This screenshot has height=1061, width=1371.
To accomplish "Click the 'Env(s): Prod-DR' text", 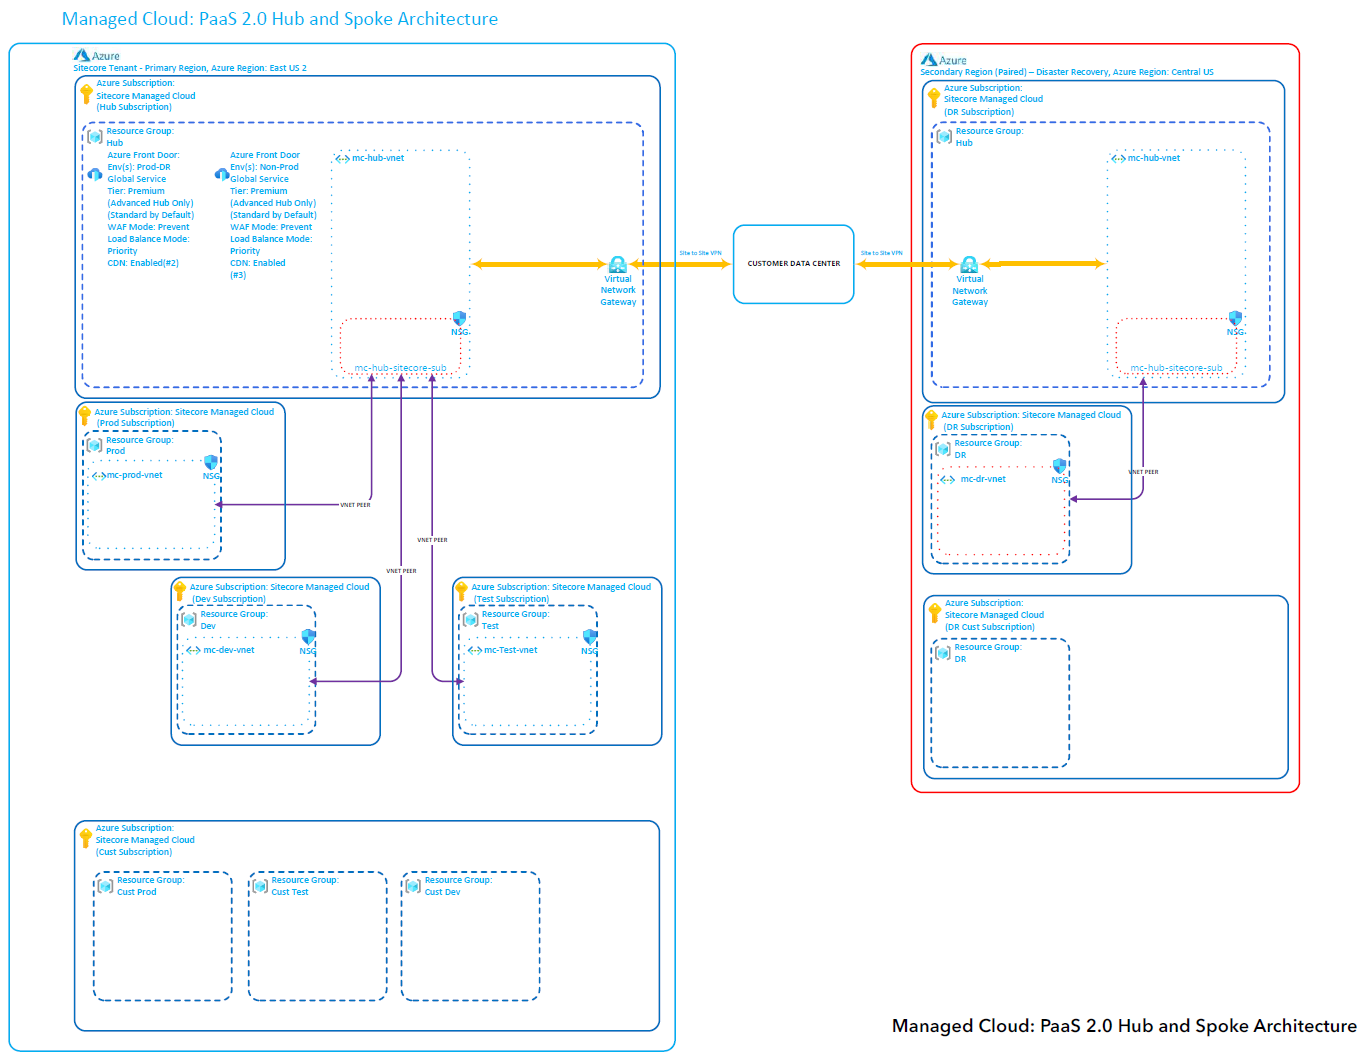I will click(x=139, y=167).
